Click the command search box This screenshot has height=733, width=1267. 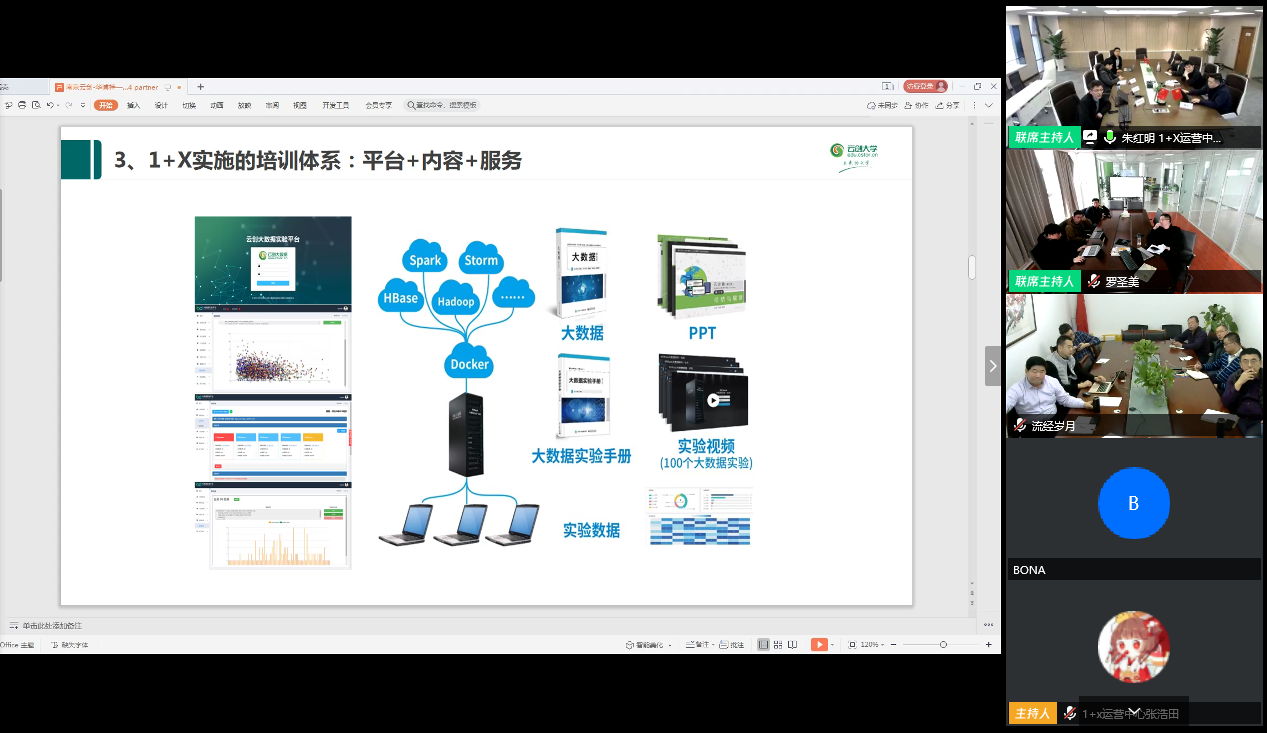(x=441, y=105)
